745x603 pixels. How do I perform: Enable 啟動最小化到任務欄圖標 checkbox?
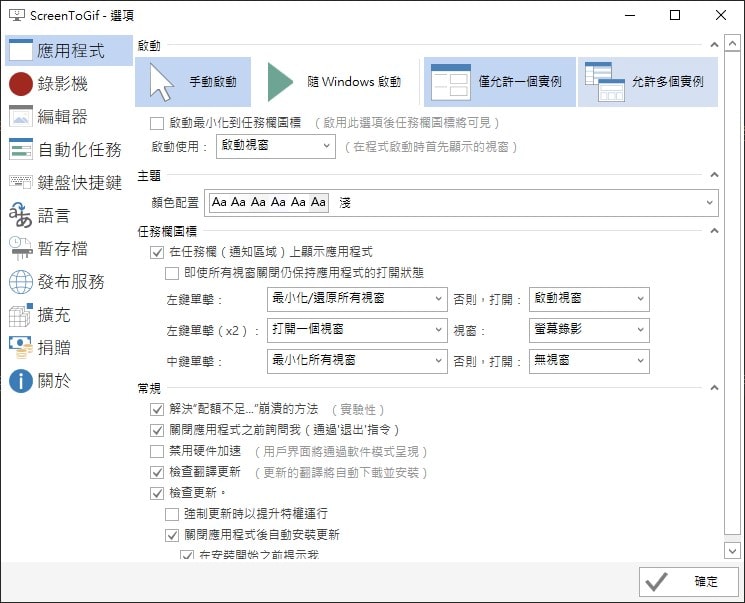(157, 124)
